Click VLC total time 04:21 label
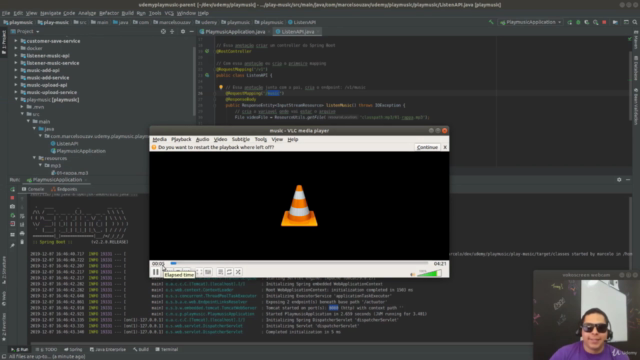This screenshot has width=640, height=360. click(440, 264)
